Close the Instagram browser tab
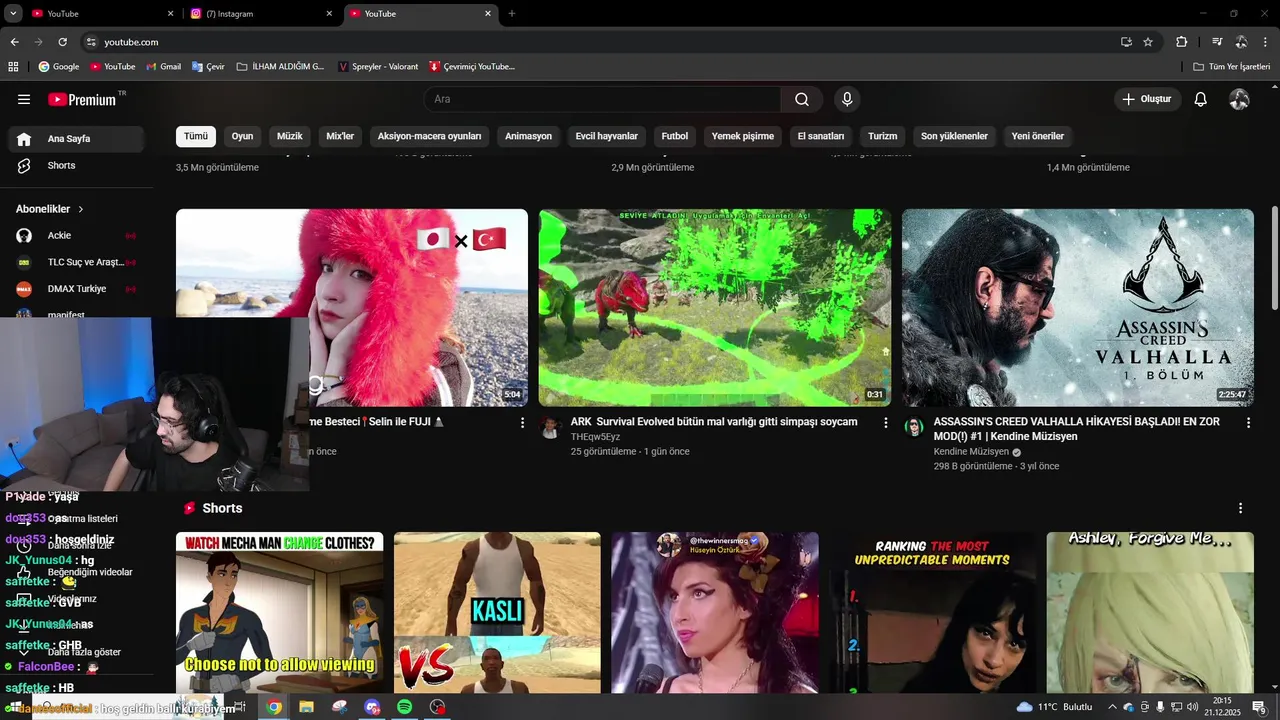The height and width of the screenshot is (720, 1280). [329, 14]
